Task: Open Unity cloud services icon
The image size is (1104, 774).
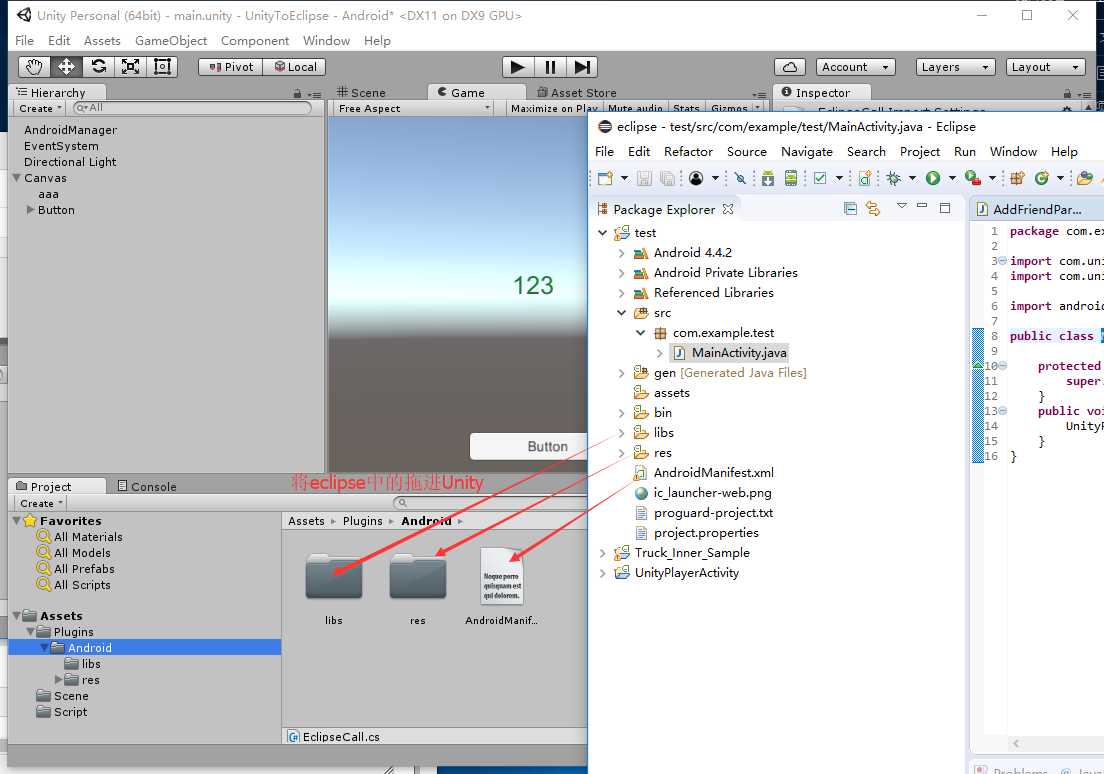Action: [x=790, y=67]
